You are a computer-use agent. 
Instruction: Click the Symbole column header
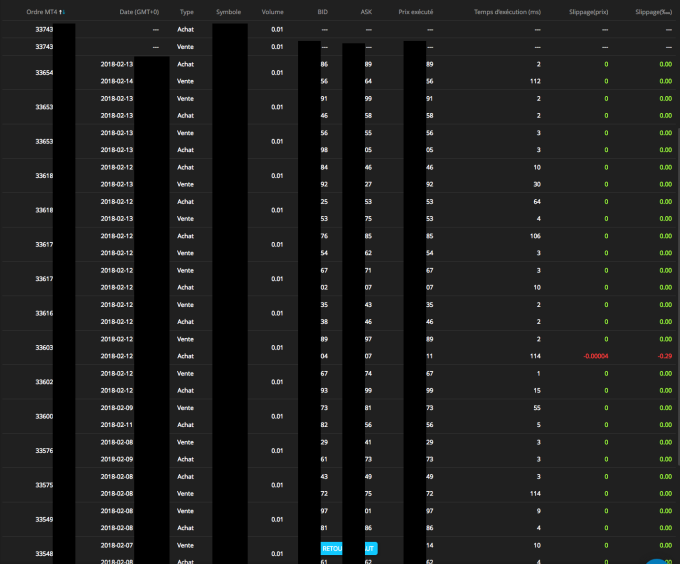(x=229, y=12)
